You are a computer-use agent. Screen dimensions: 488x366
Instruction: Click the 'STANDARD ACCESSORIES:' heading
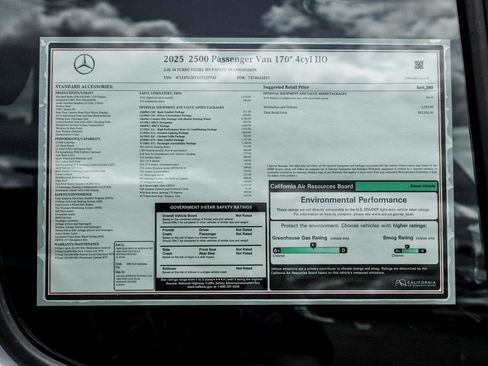tap(84, 87)
